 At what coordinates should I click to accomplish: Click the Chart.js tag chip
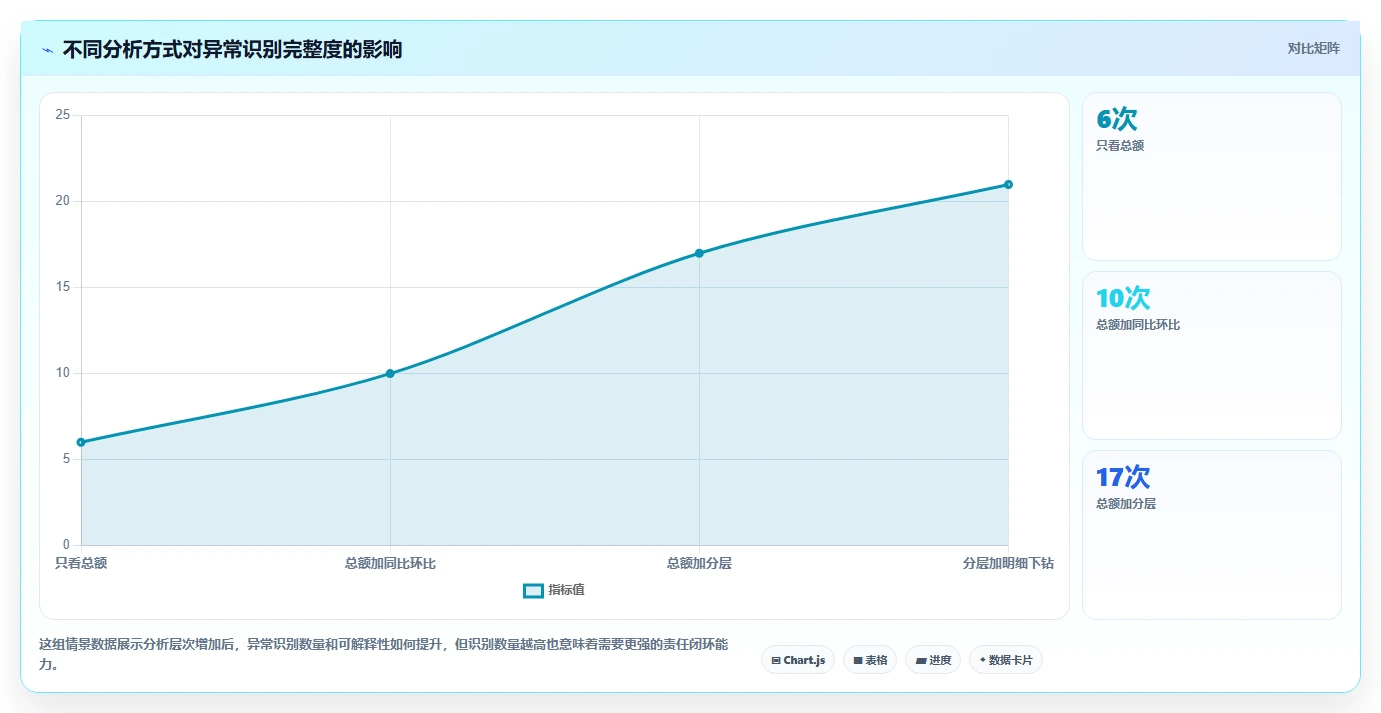[x=798, y=660]
